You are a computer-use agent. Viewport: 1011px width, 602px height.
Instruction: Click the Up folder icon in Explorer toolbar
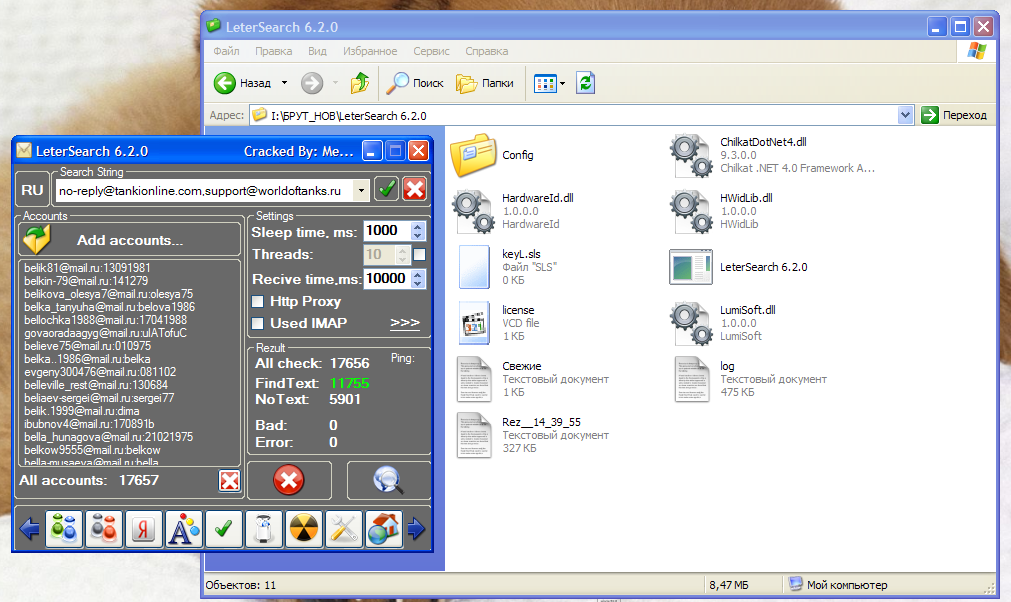(x=360, y=83)
